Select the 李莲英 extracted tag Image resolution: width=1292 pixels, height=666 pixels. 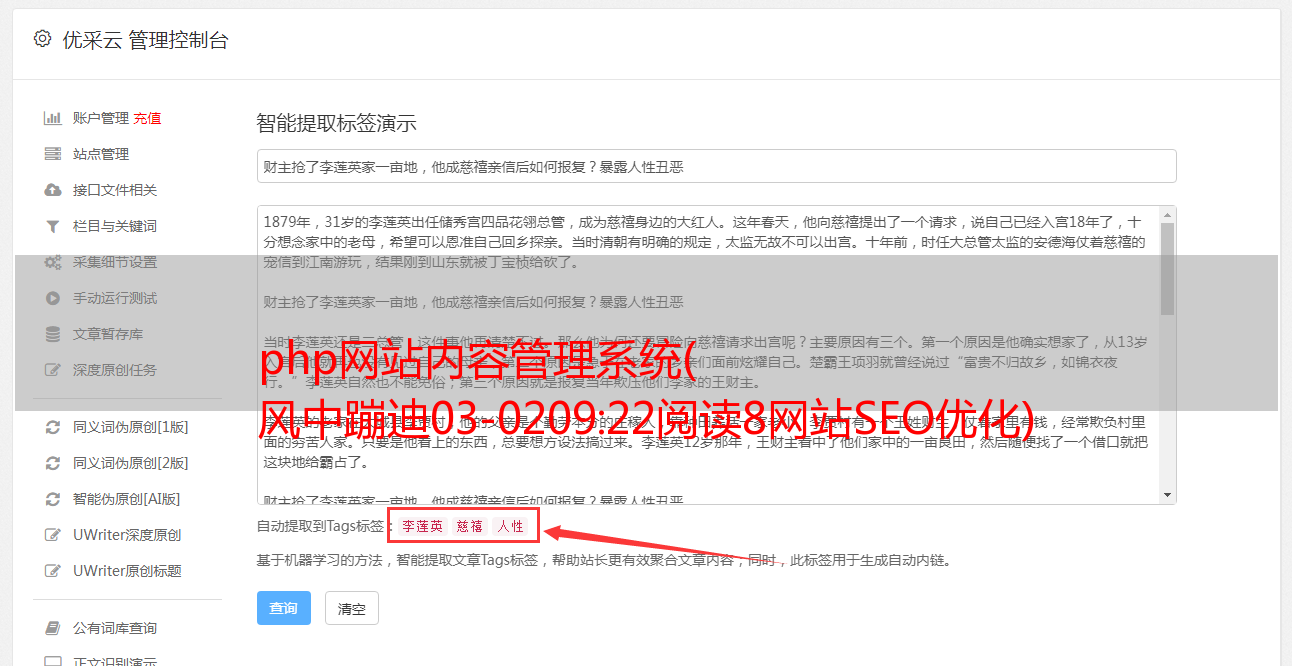pyautogui.click(x=423, y=526)
